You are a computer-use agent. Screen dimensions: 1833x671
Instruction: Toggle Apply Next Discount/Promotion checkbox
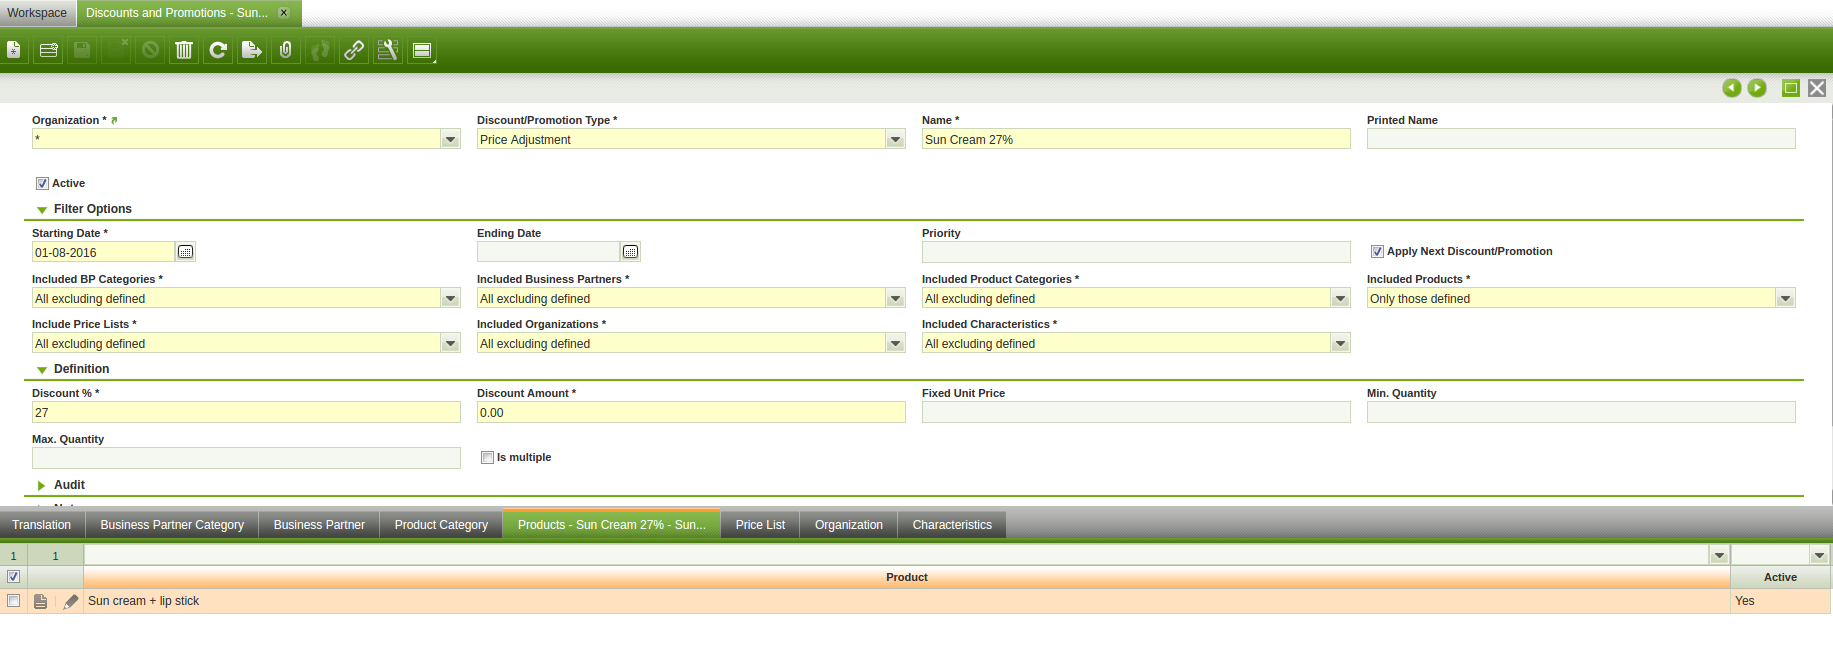(x=1377, y=251)
